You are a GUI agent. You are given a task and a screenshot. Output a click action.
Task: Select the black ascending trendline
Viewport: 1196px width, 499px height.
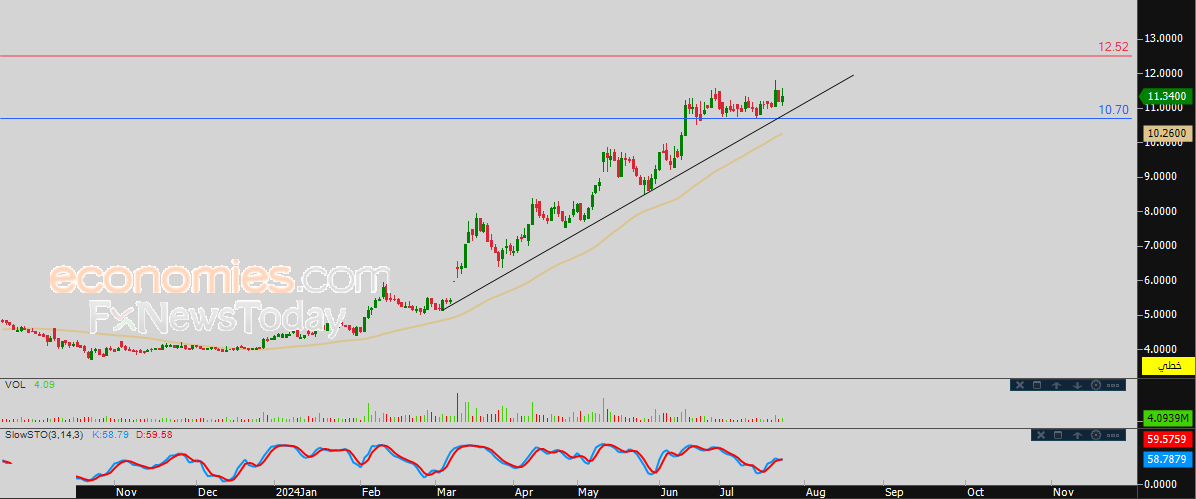[648, 194]
